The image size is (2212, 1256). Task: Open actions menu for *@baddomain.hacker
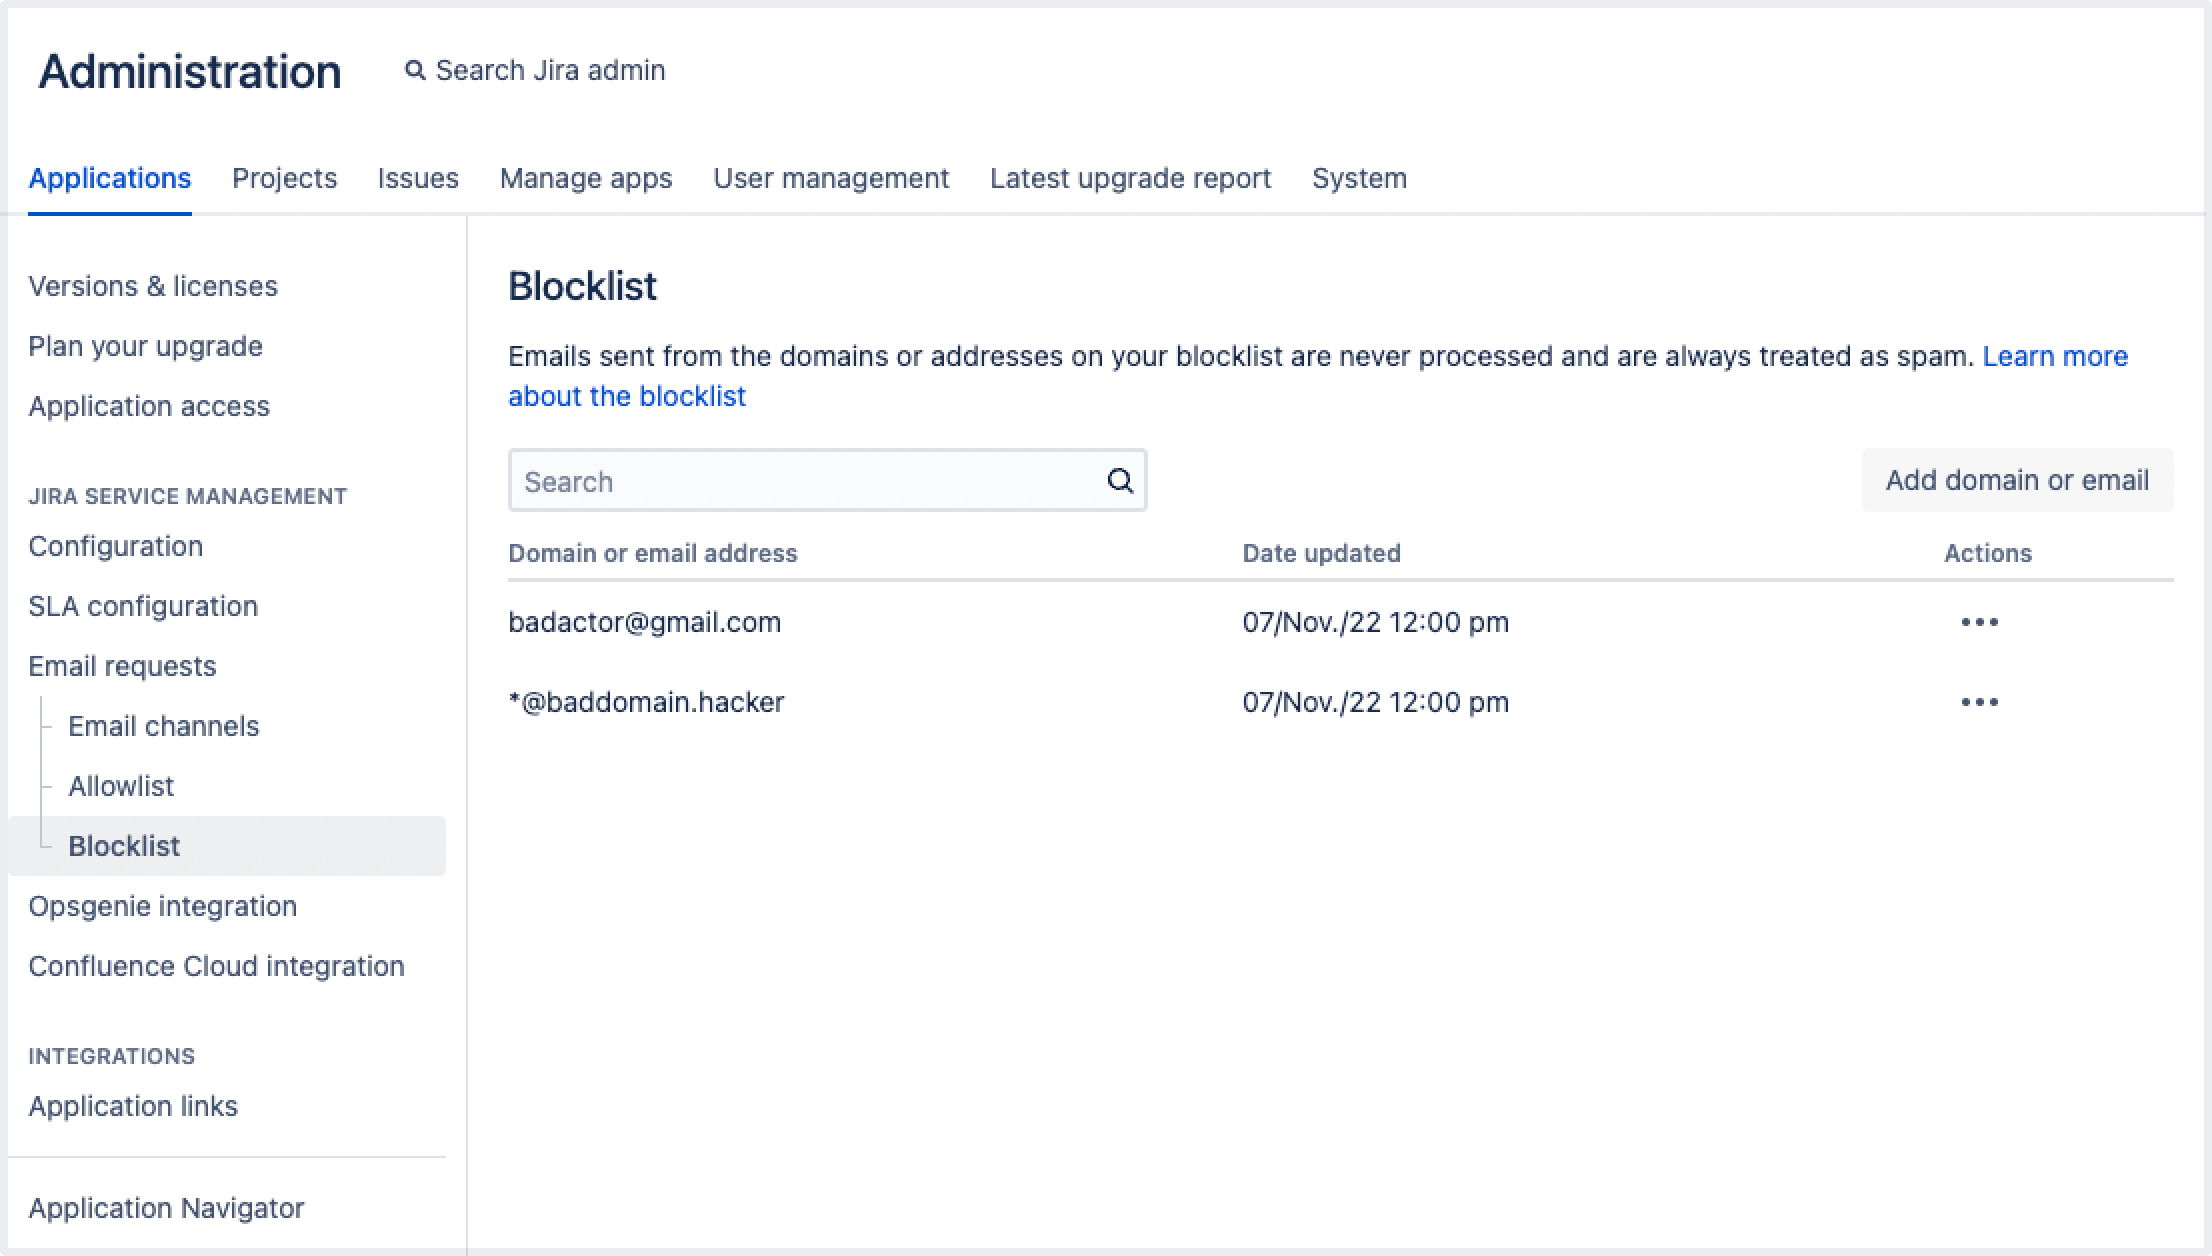click(1979, 702)
